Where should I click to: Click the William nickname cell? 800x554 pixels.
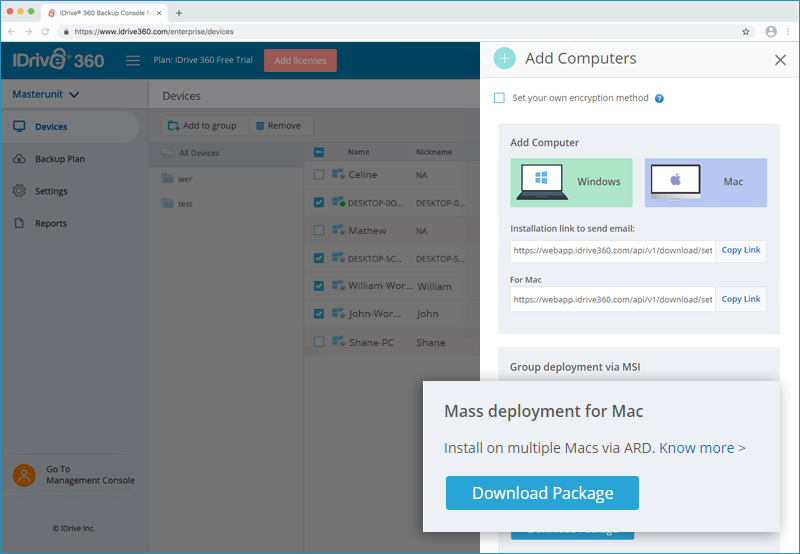434,286
